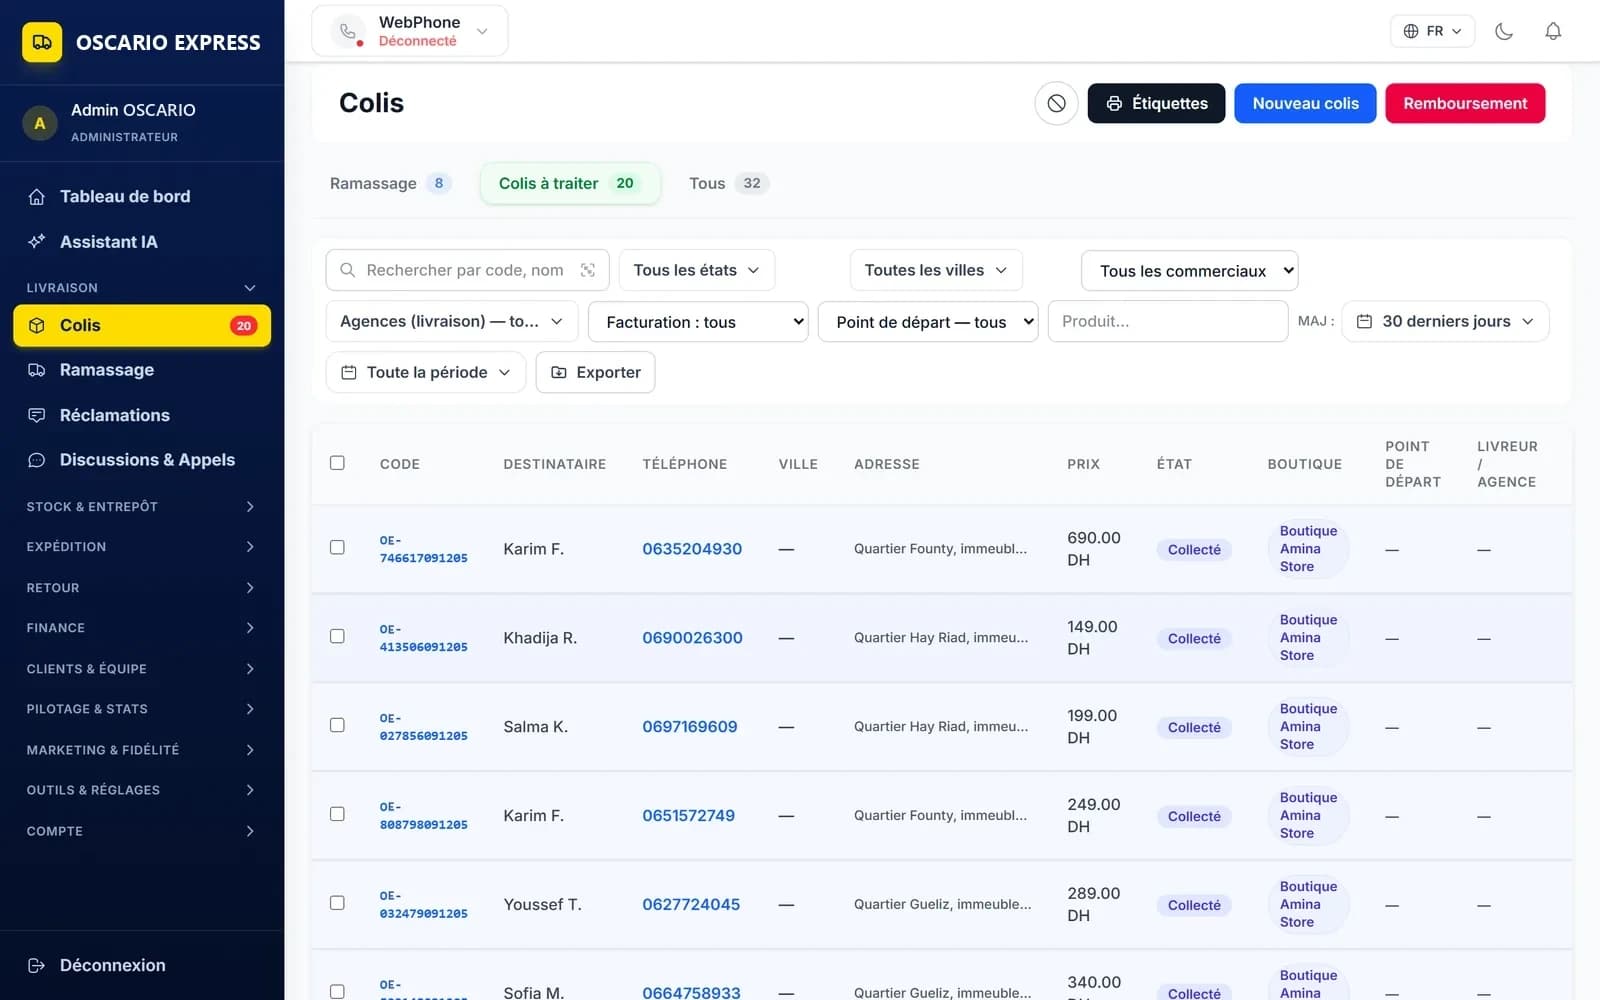Click the Oscario Express truck logo icon

pos(42,42)
